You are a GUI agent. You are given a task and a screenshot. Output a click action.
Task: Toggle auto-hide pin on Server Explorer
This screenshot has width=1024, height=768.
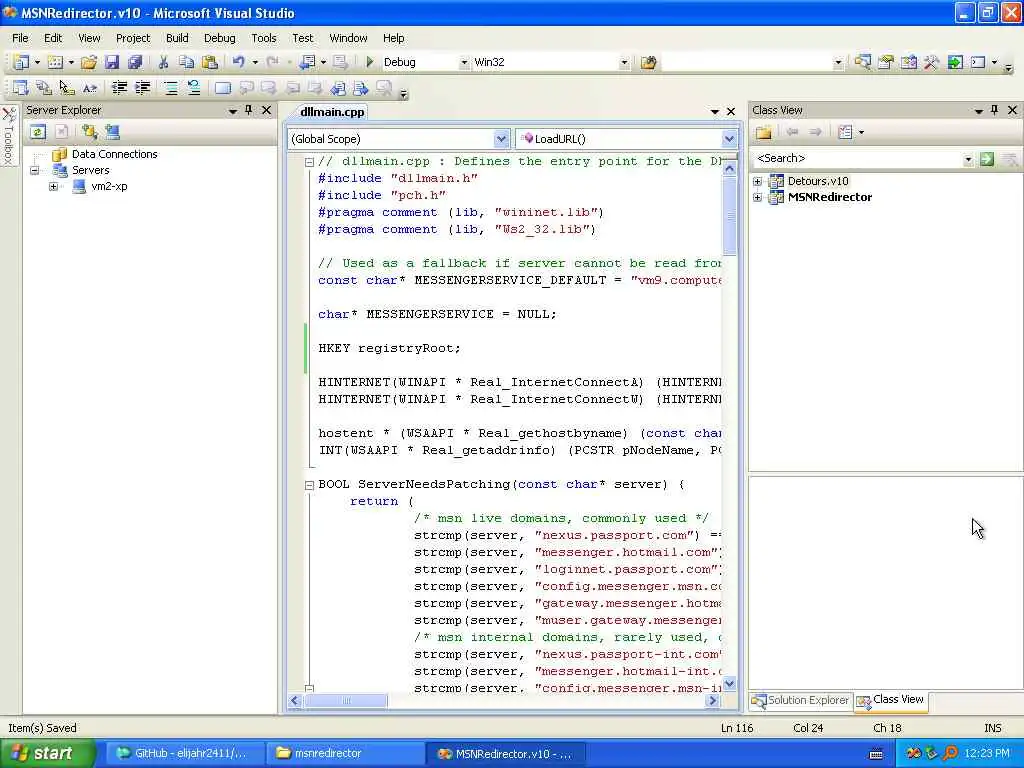pyautogui.click(x=249, y=110)
